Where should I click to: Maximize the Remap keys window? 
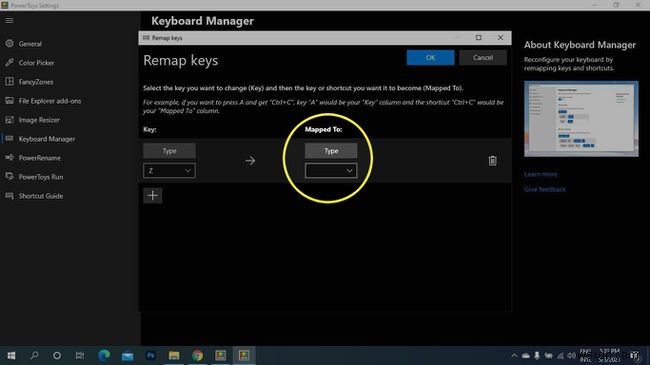479,37
